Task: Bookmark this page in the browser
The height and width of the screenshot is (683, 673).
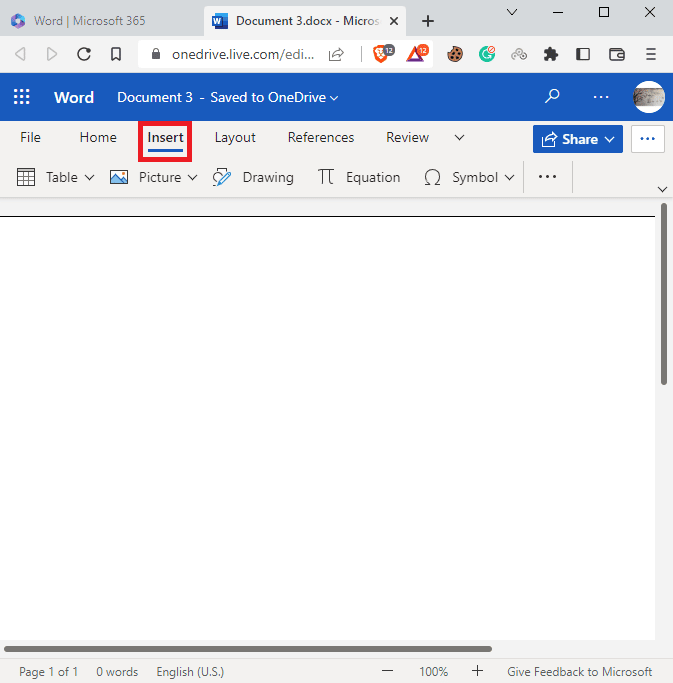Action: point(115,54)
